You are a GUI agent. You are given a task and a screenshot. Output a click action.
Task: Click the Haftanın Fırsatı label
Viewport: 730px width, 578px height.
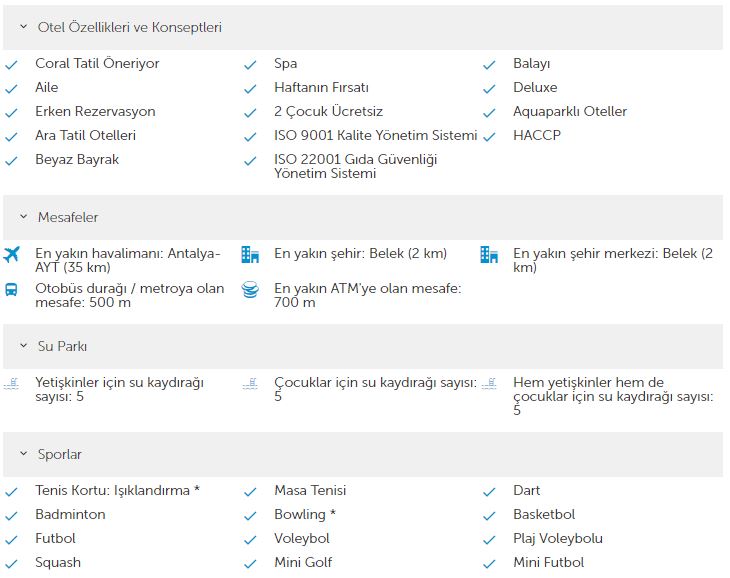point(321,87)
